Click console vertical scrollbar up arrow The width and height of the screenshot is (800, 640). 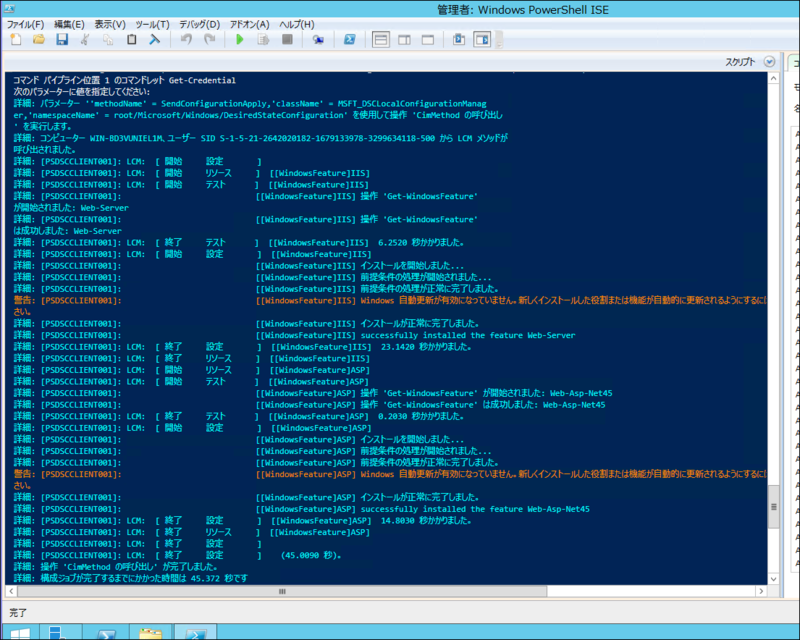click(x=773, y=79)
